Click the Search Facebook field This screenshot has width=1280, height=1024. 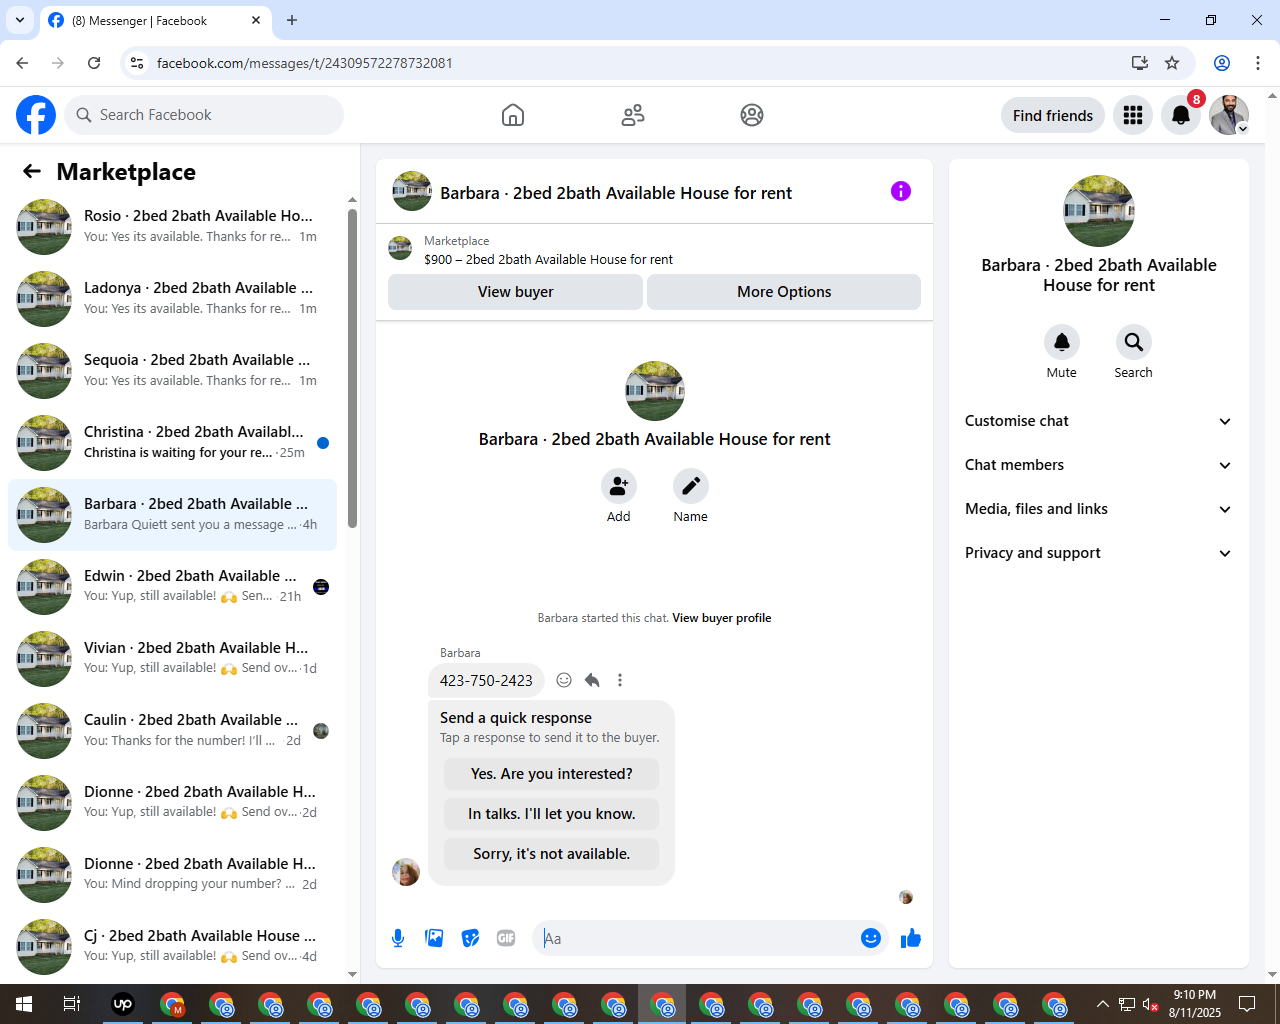click(204, 115)
